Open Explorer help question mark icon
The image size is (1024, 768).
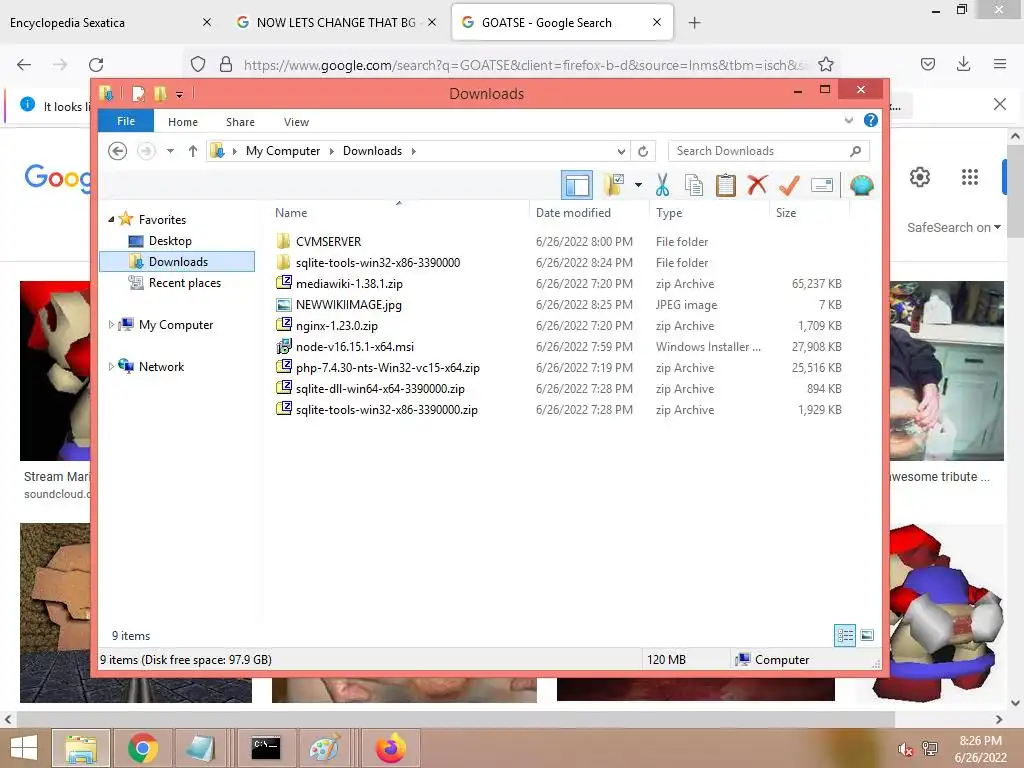coord(871,120)
